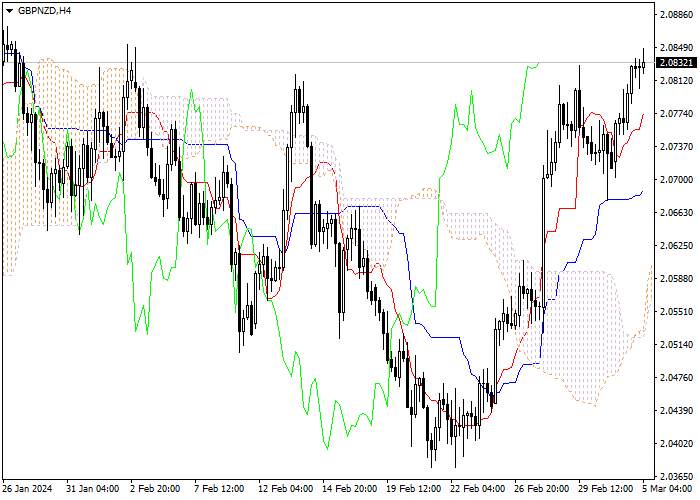Select the 2.08120 price axis label
700x500 pixels.
click(677, 81)
